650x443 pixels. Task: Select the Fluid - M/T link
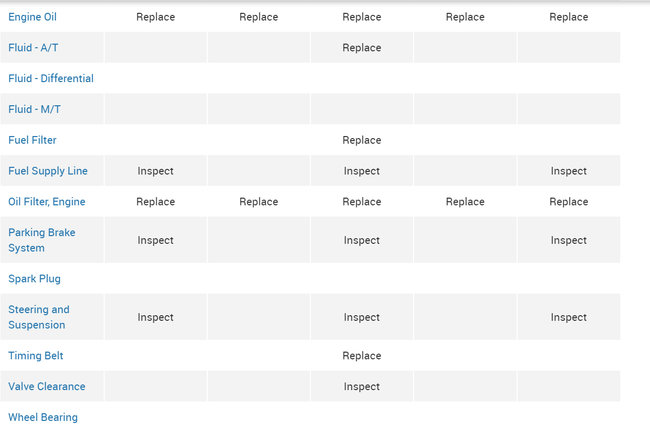34,109
